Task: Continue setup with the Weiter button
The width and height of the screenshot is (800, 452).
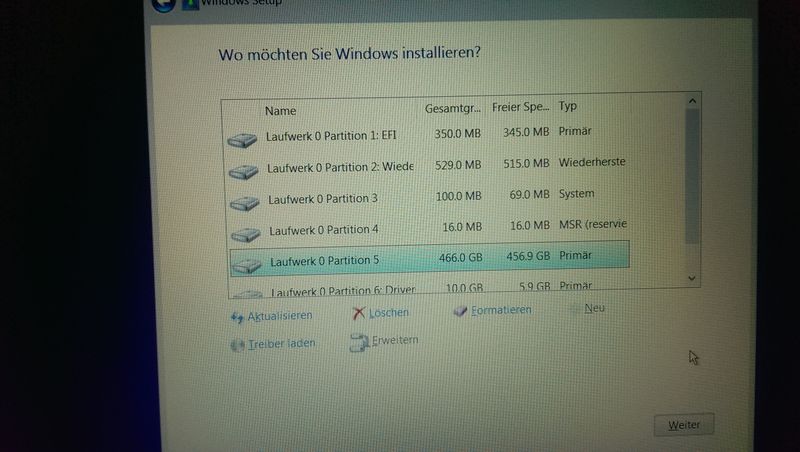Action: point(684,424)
